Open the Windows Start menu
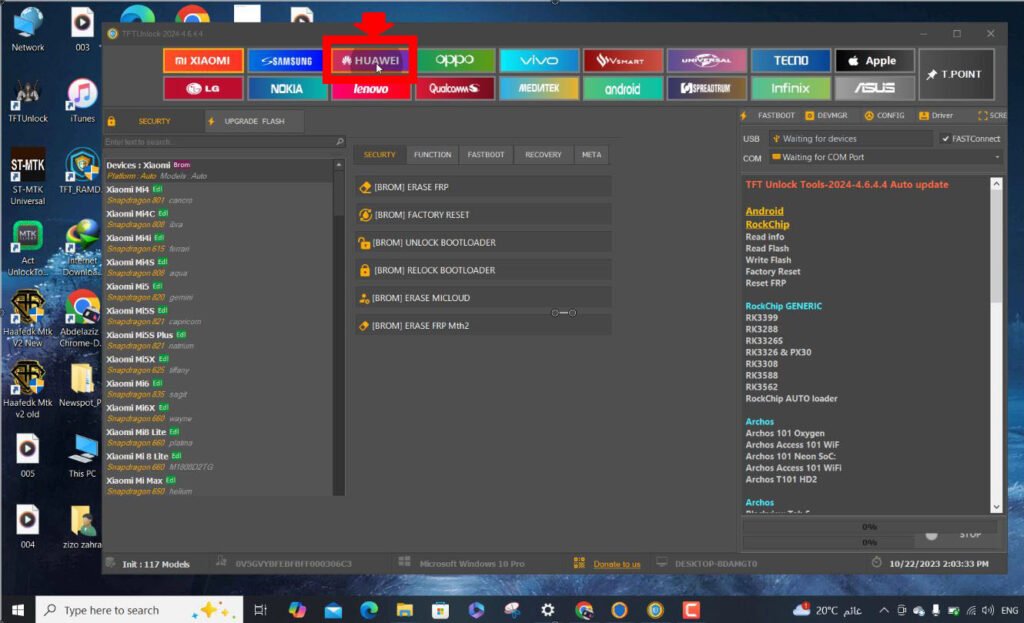The height and width of the screenshot is (623, 1024). tap(18, 610)
